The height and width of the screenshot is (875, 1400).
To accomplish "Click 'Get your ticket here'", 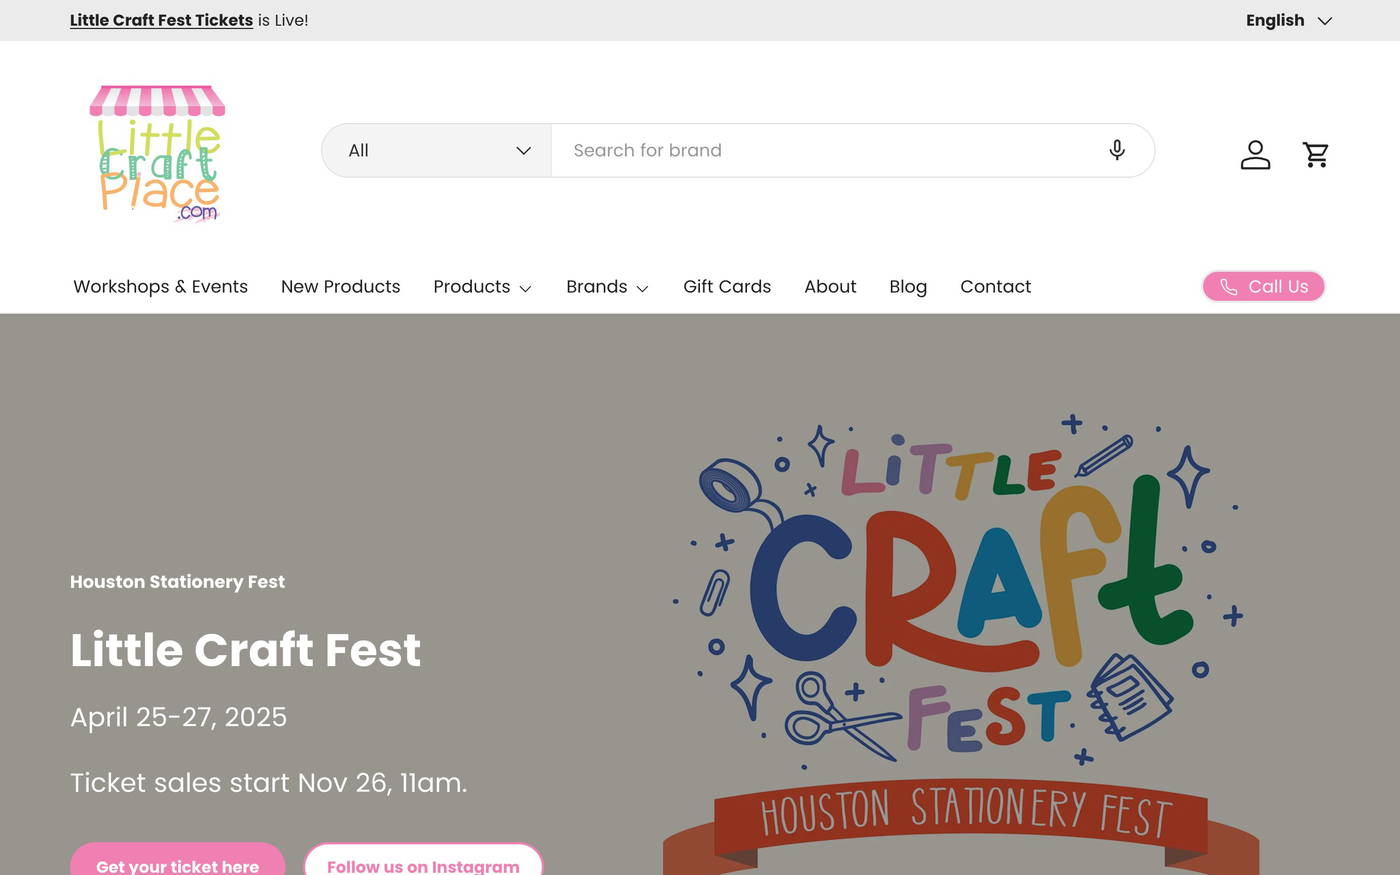I will (177, 864).
